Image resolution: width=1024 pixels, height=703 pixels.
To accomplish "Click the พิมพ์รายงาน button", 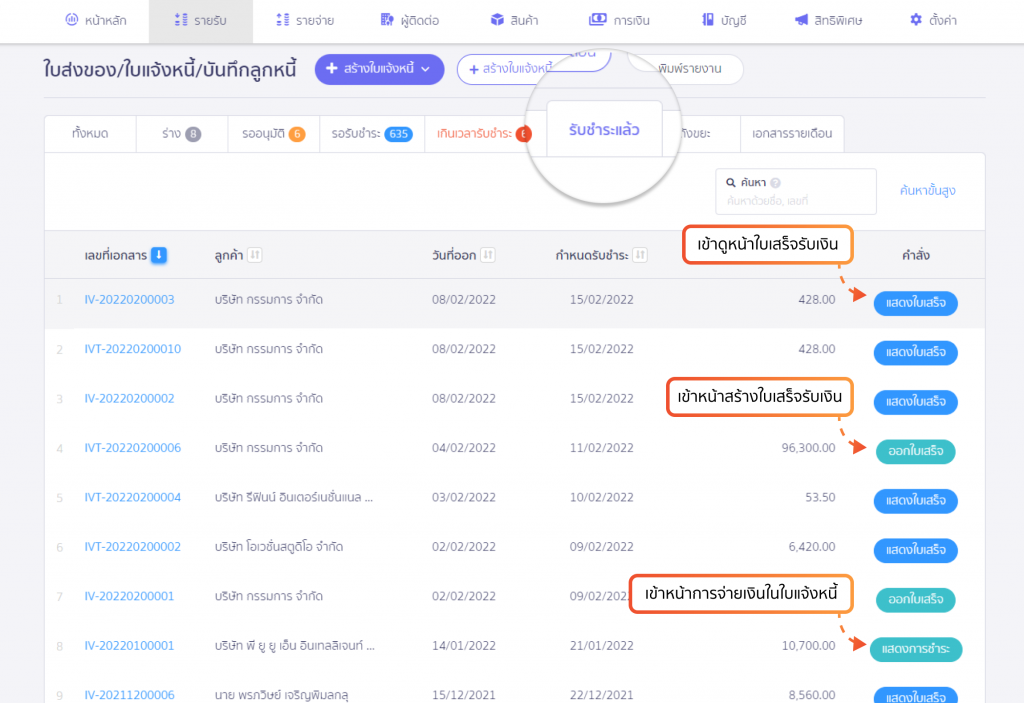I will pos(690,69).
